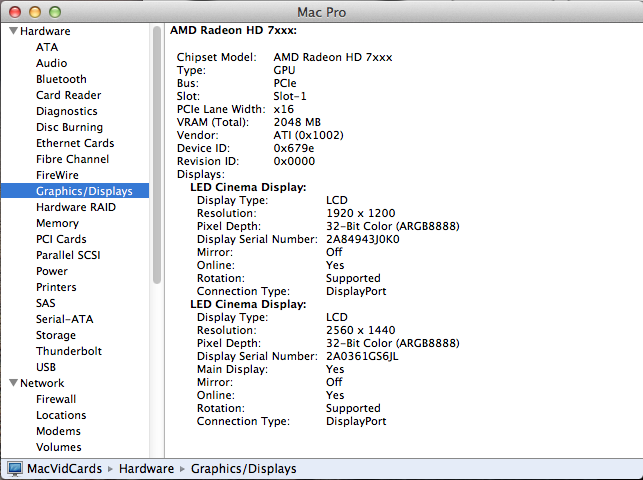Open Hardware RAID entry
Viewport: 643px width, 480px height.
76,207
